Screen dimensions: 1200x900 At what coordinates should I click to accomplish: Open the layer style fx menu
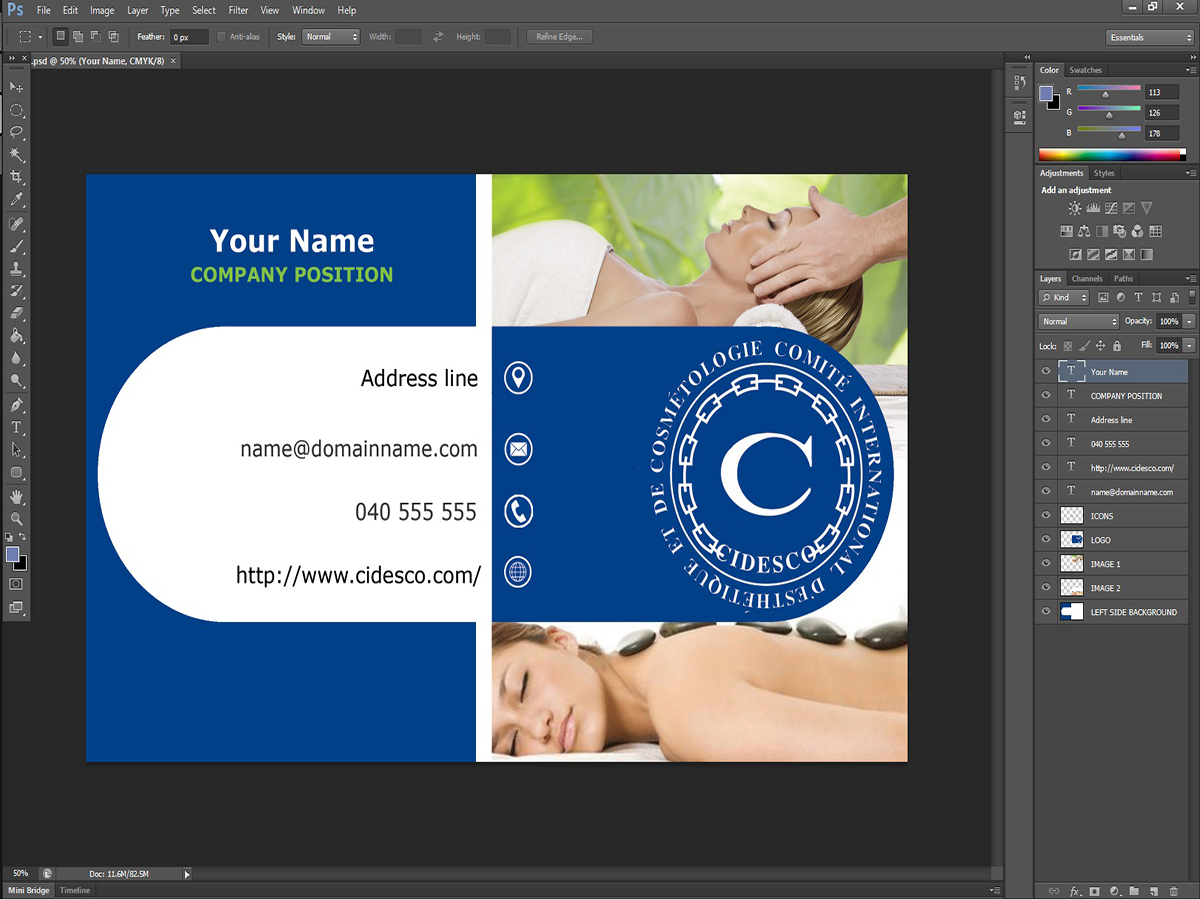point(1075,890)
